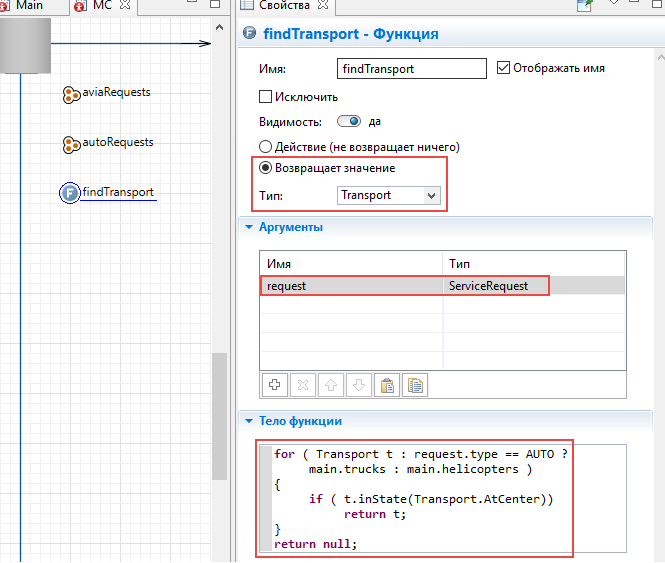Click the copy arguments list icon
The width and height of the screenshot is (665, 563).
tap(415, 385)
